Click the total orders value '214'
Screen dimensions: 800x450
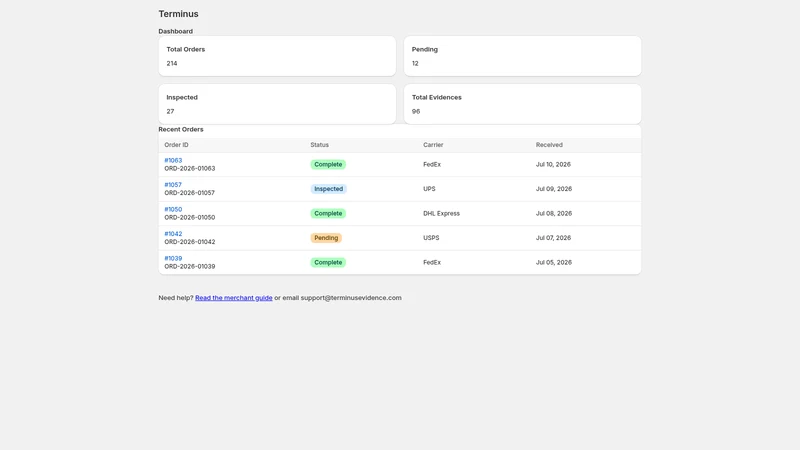point(171,63)
